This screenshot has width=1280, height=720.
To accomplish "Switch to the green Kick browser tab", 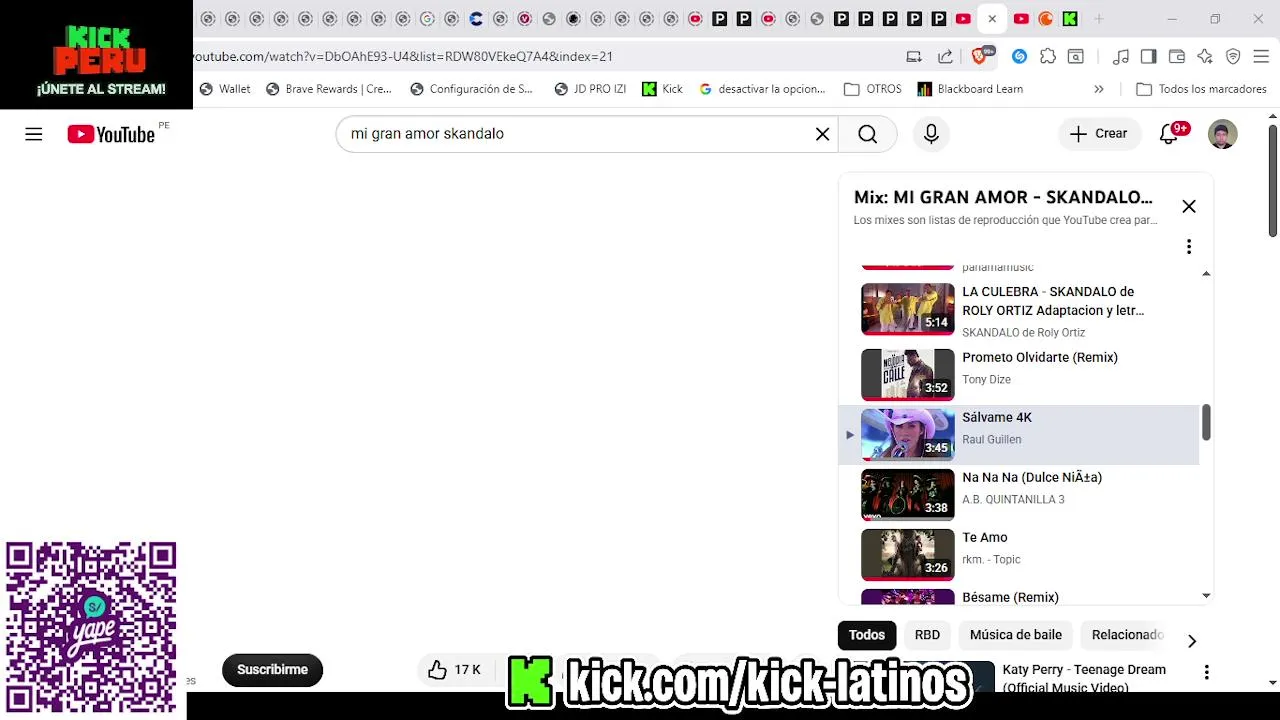I will 1070,19.
